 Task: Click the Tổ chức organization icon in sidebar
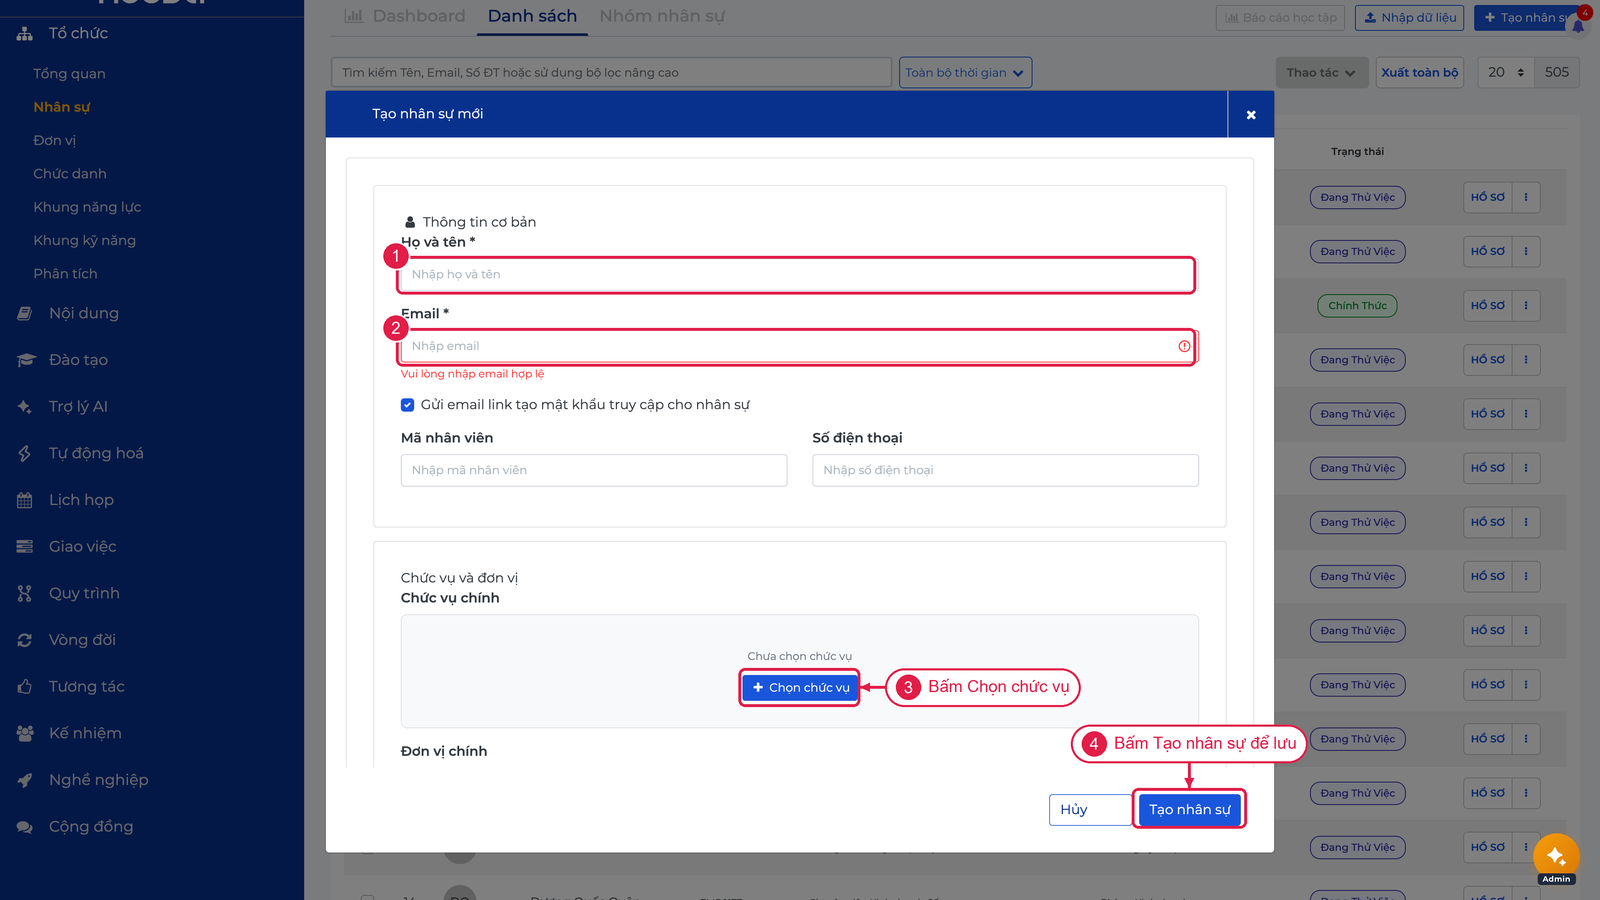click(x=25, y=34)
